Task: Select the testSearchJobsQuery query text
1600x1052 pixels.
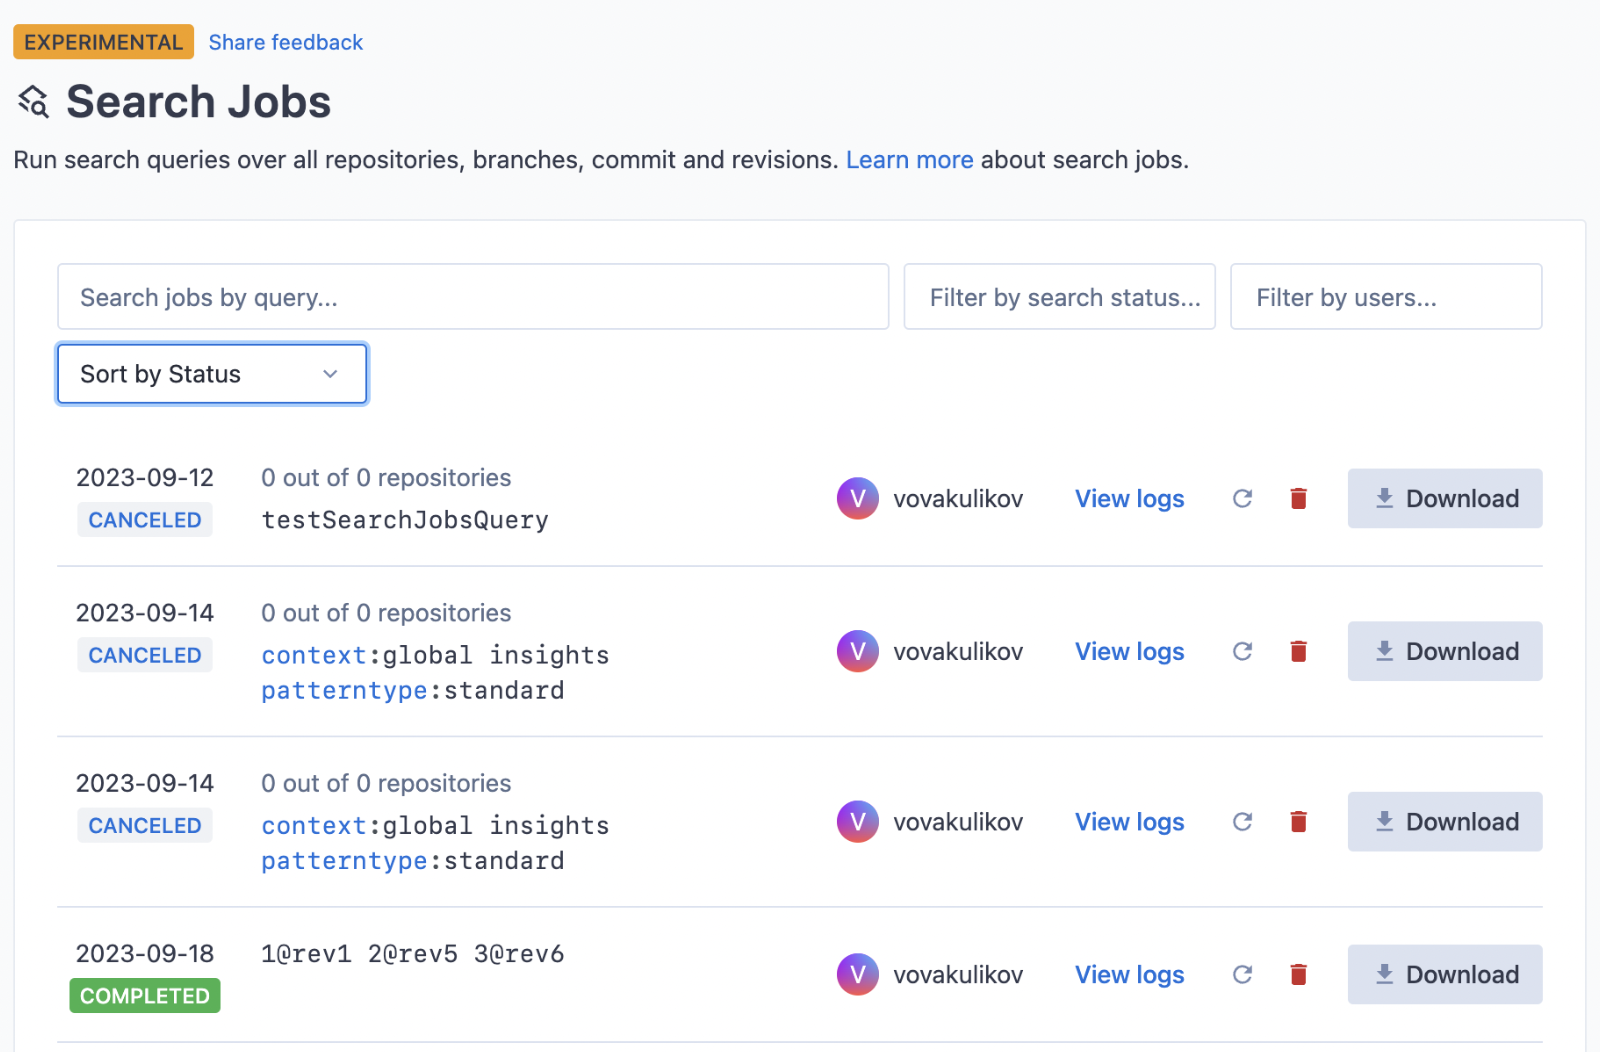Action: coord(405,520)
